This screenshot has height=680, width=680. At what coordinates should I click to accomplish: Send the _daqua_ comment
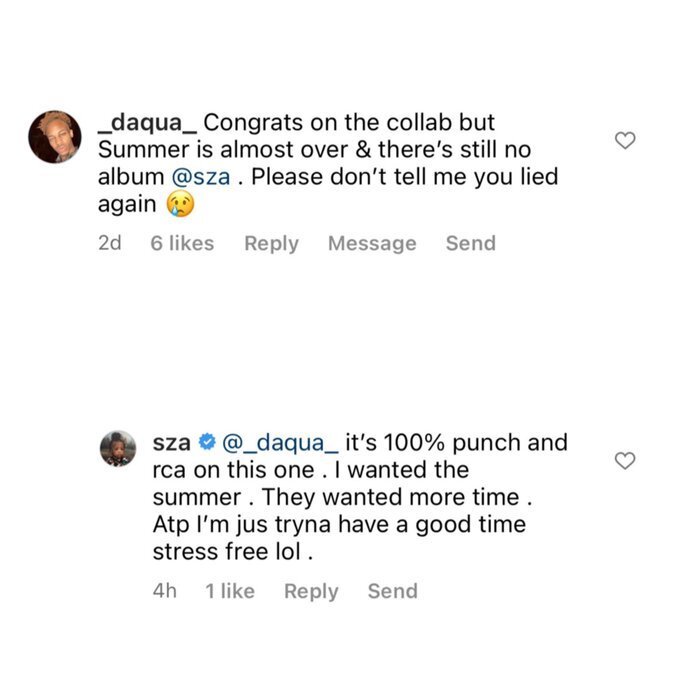470,243
